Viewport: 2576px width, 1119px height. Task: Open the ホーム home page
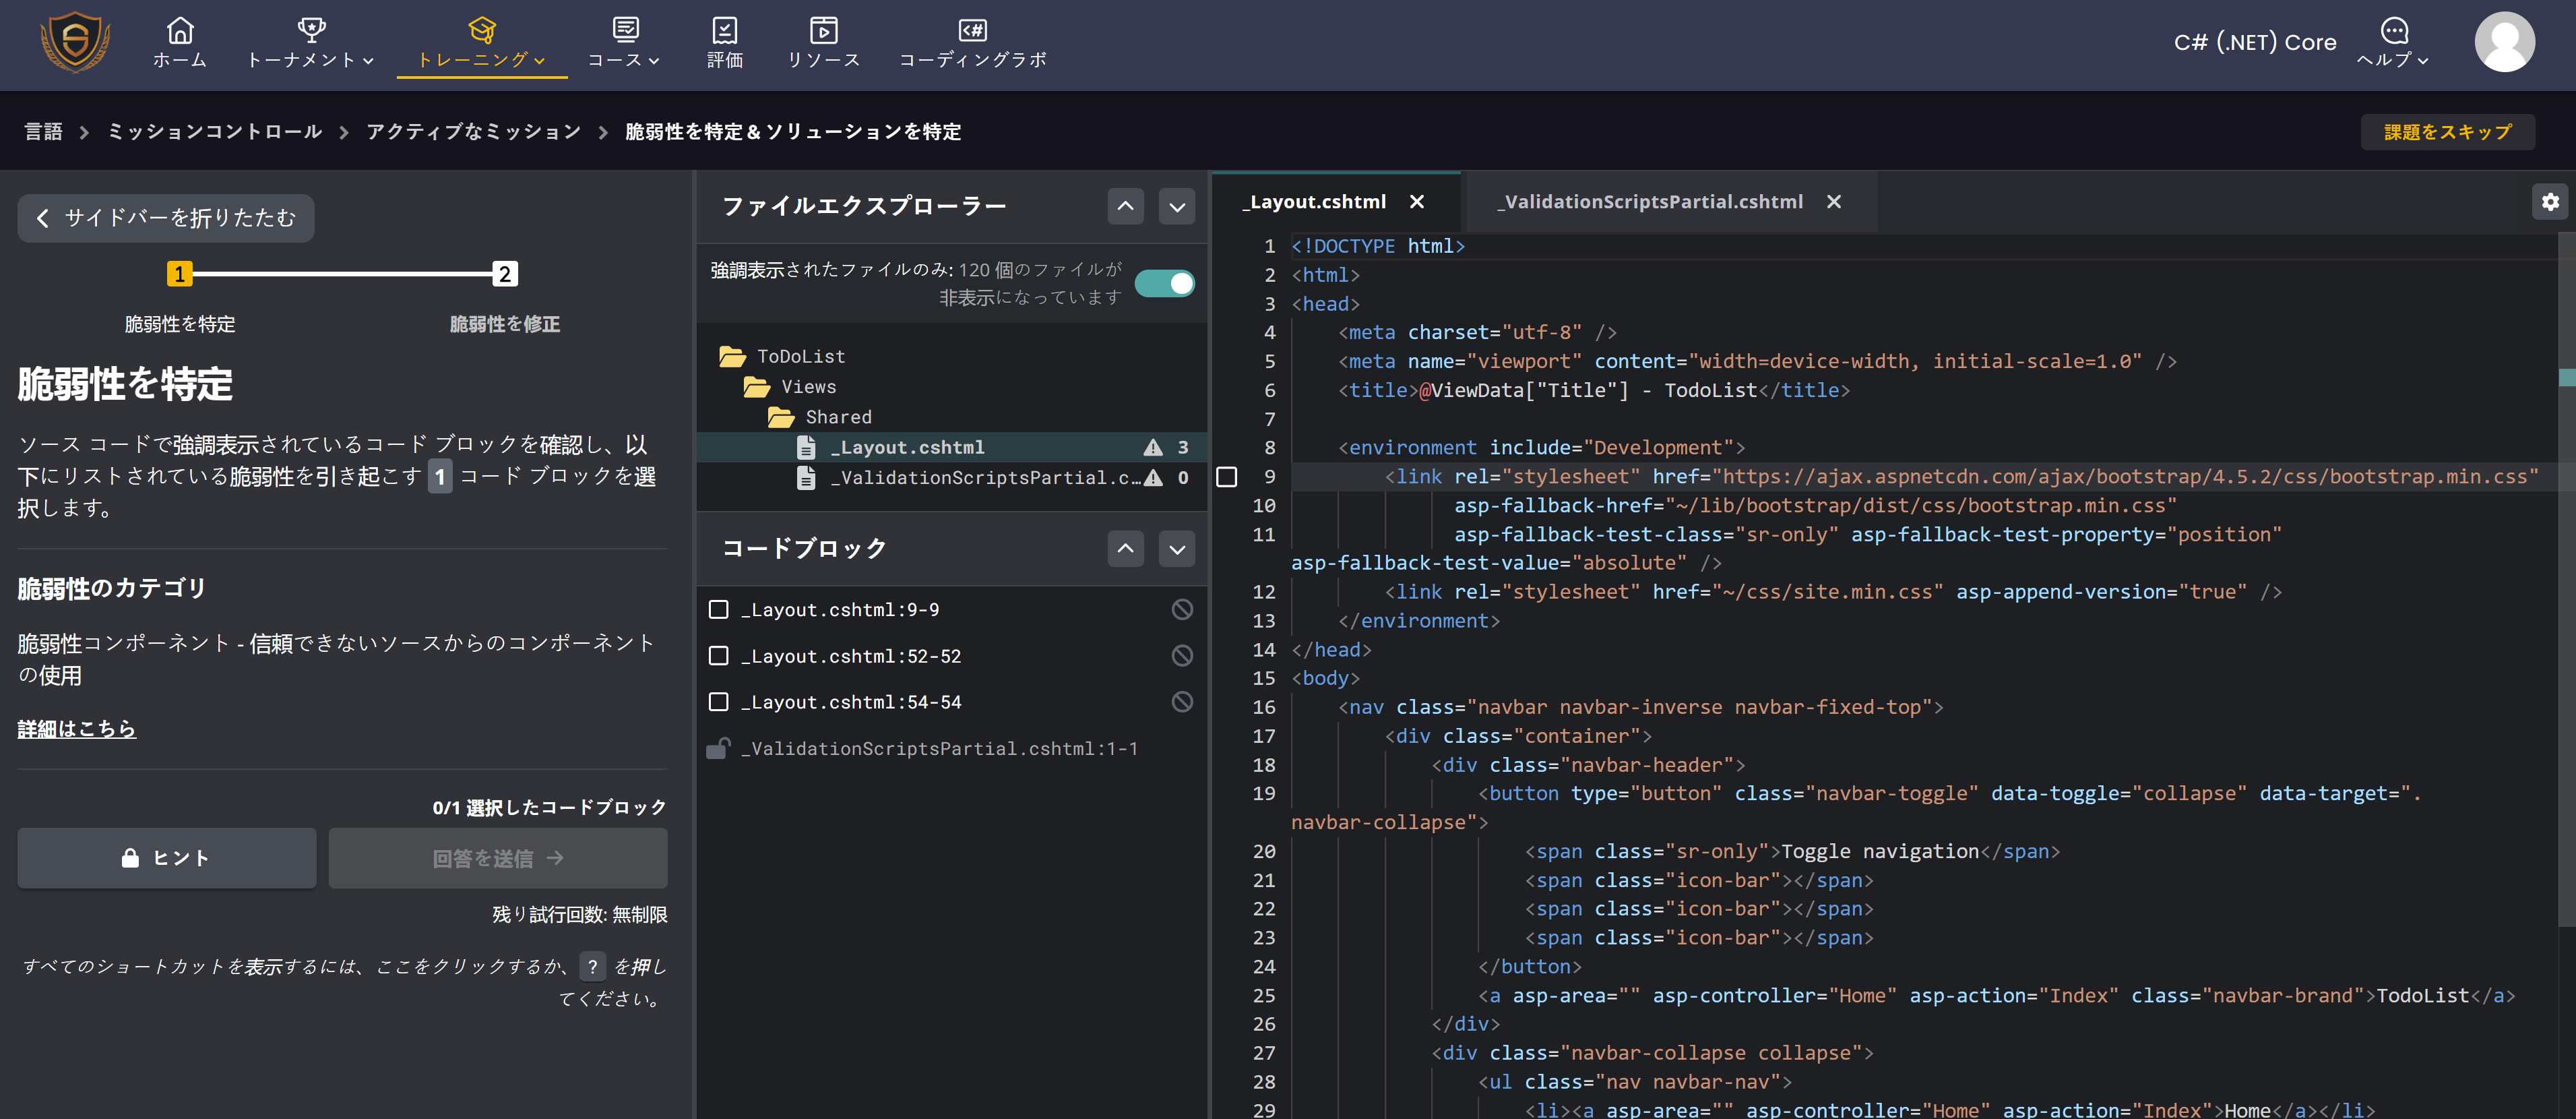[x=180, y=44]
